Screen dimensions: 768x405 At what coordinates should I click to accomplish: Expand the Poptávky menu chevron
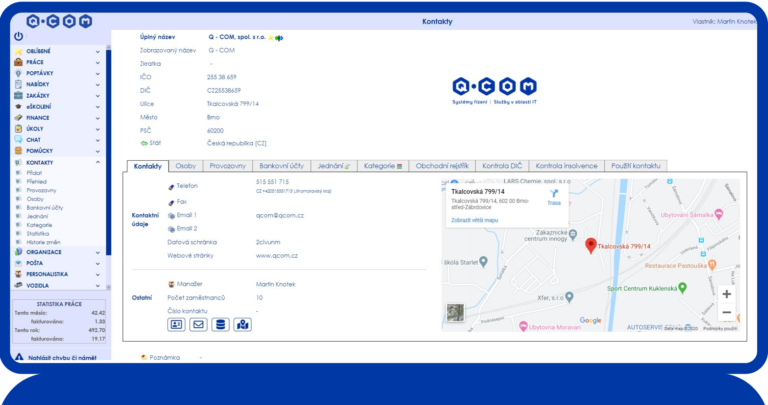click(x=97, y=73)
